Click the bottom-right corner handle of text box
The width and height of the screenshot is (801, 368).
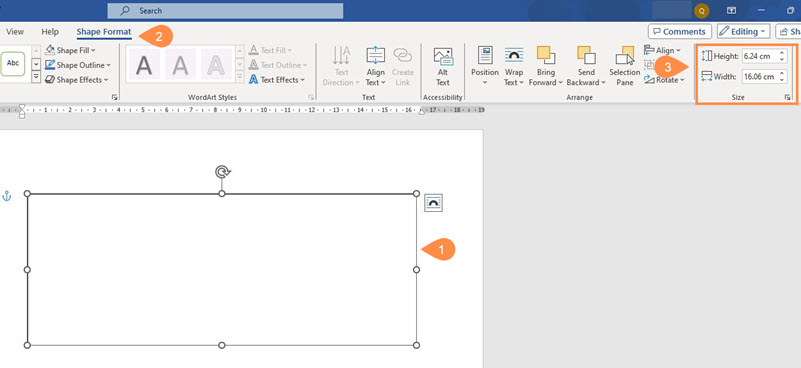[416, 346]
